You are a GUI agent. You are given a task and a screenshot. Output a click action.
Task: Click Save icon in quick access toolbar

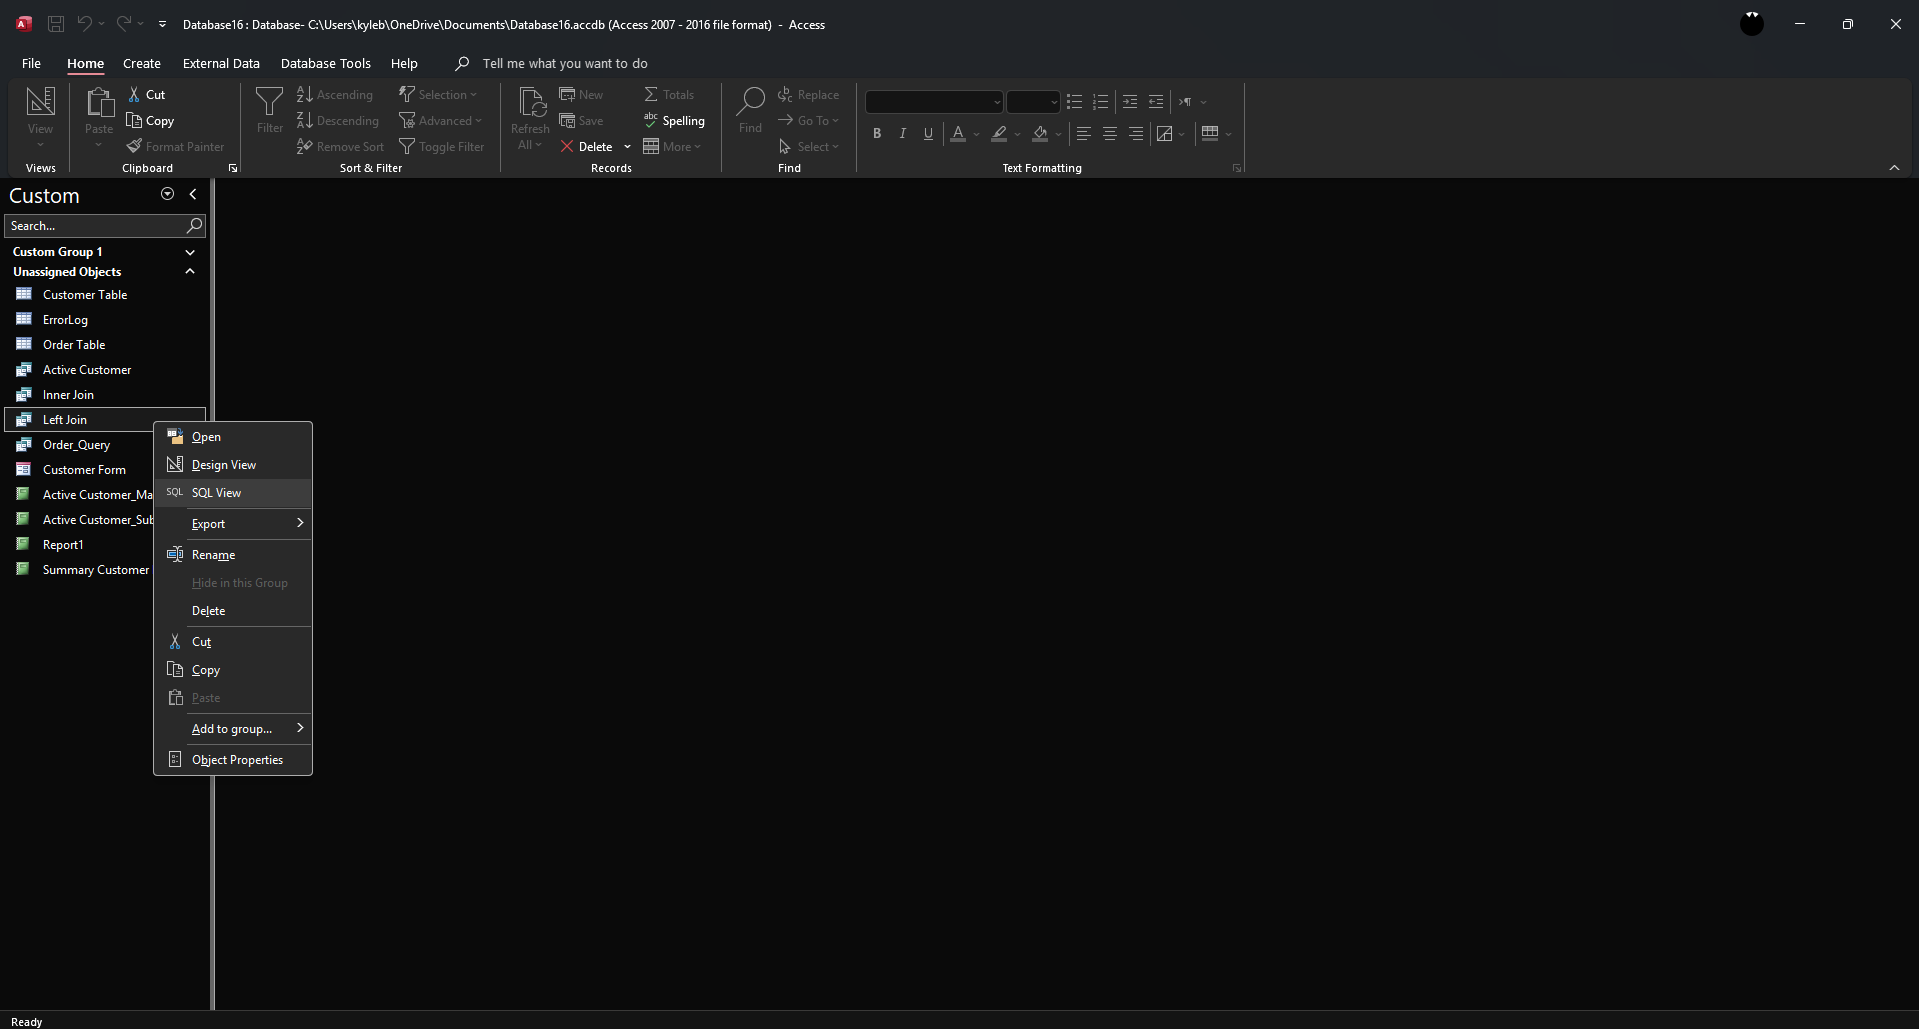[56, 24]
